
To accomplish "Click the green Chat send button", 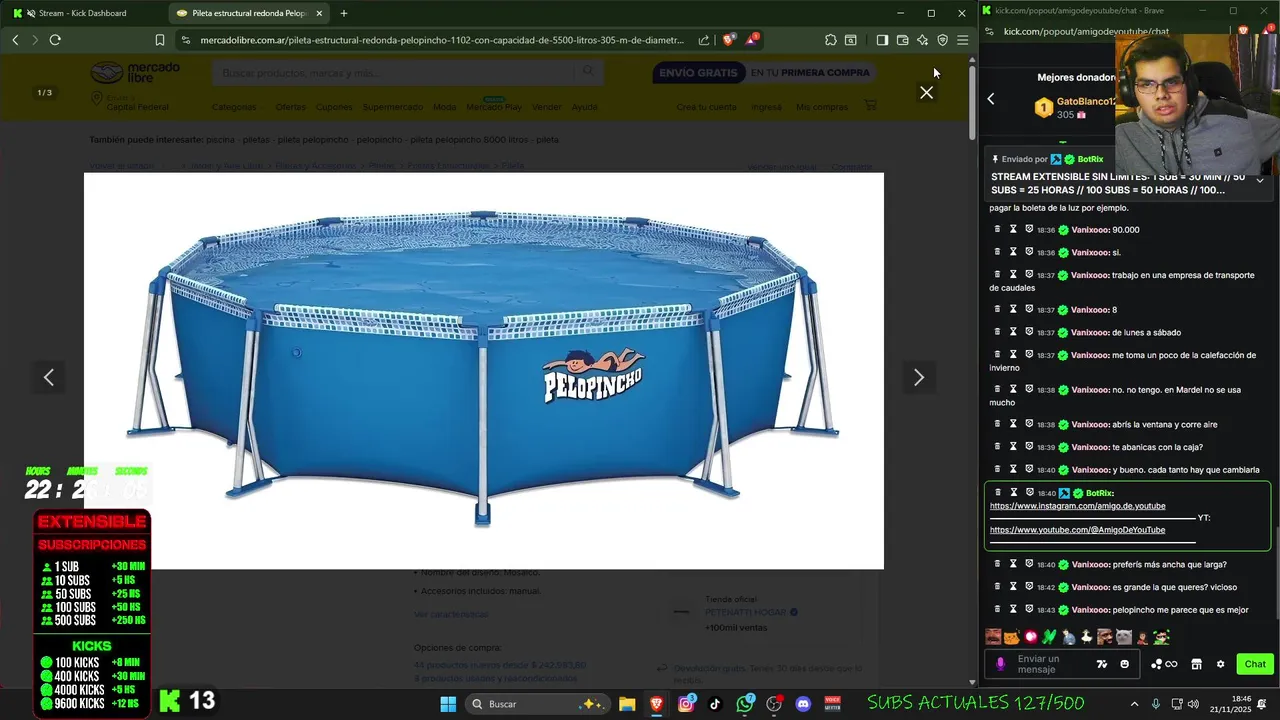I will click(1255, 664).
